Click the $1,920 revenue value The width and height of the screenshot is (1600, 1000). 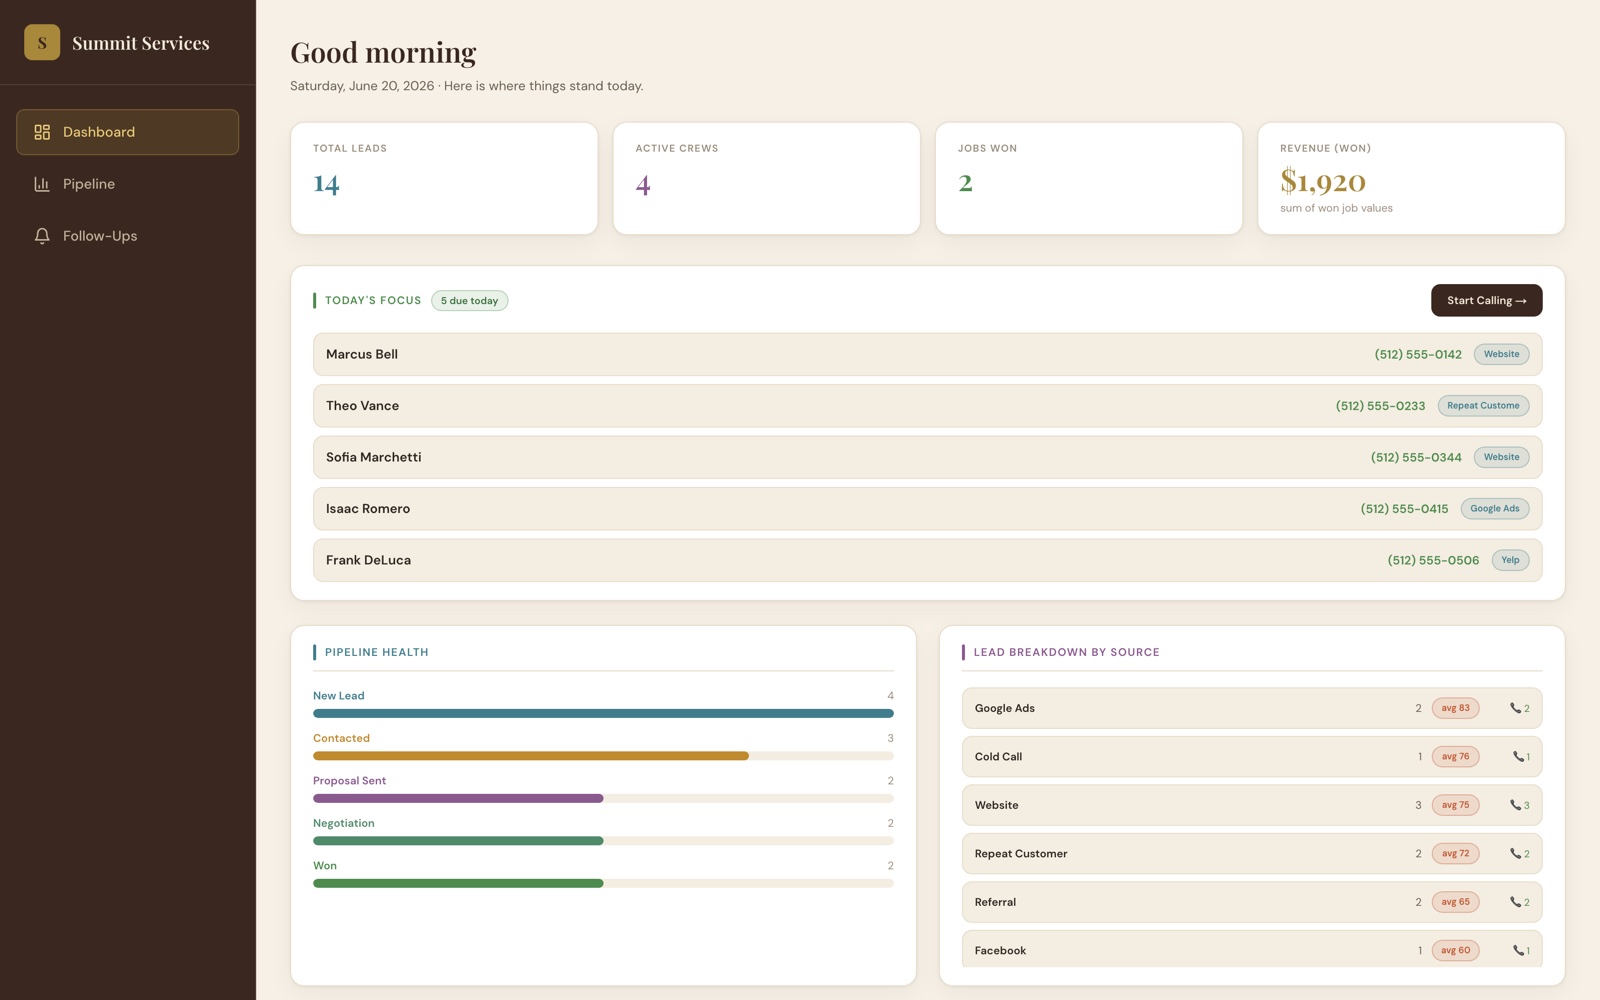[1323, 181]
